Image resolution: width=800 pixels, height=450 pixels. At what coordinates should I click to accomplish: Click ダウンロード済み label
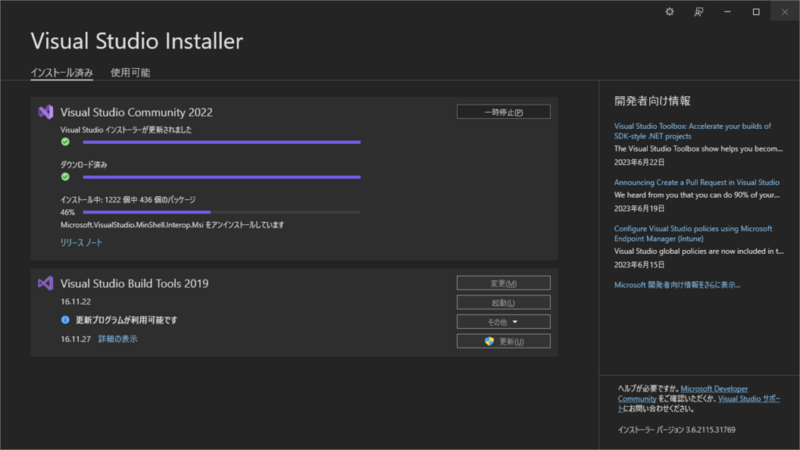[84, 165]
